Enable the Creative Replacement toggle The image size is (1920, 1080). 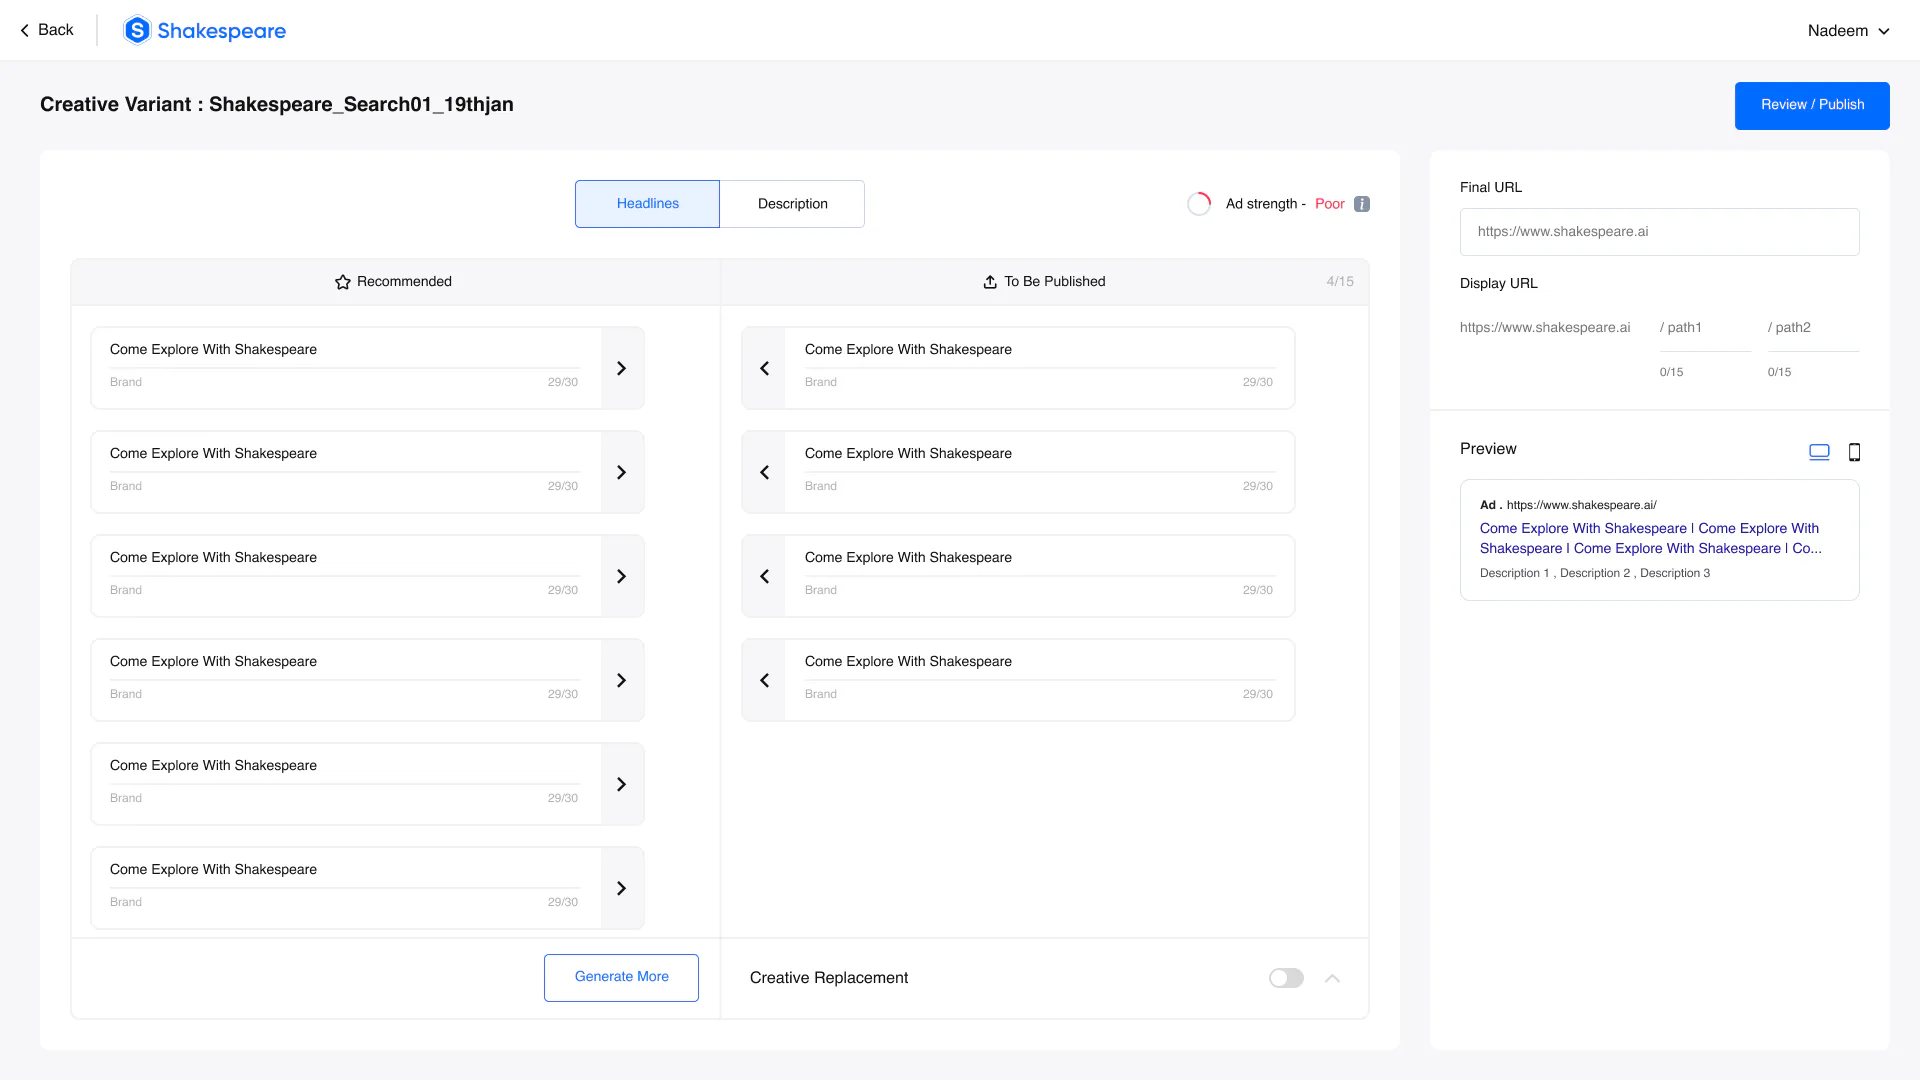pos(1286,978)
